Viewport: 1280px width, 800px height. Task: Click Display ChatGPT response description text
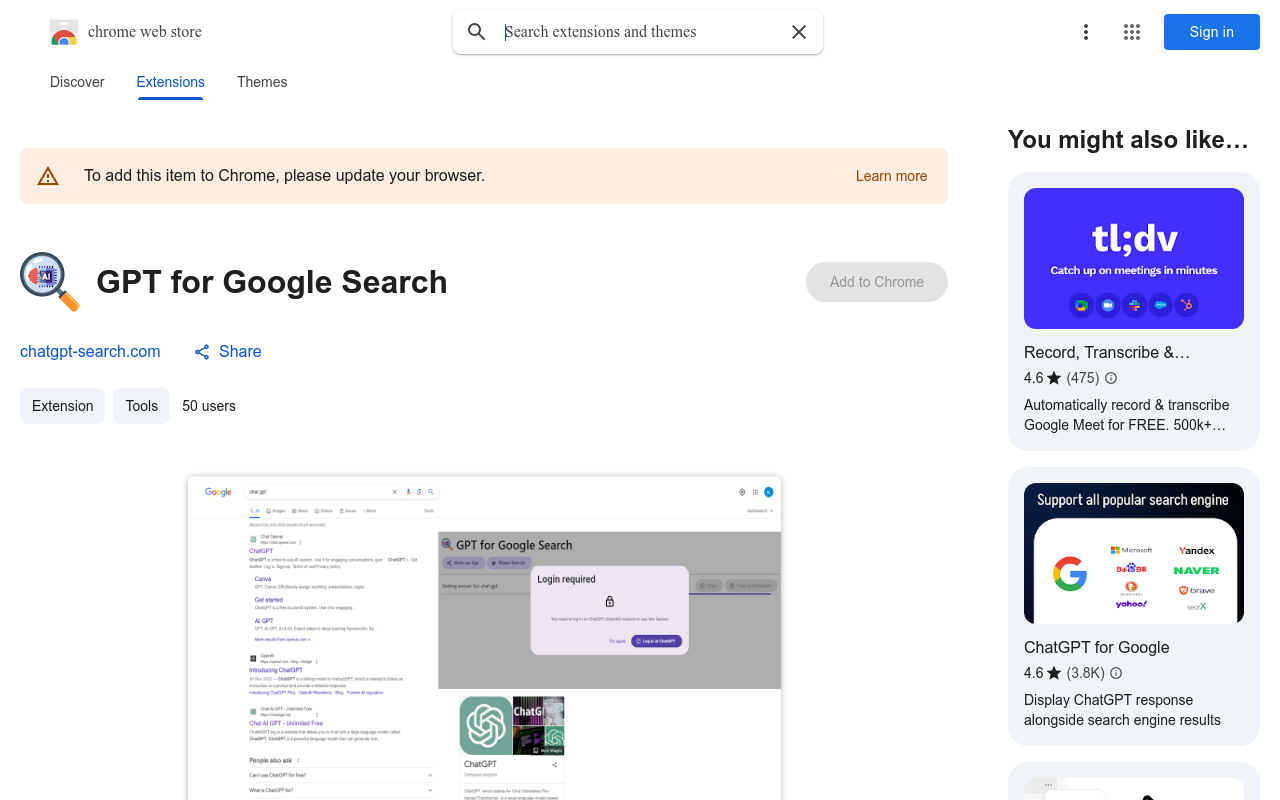pos(1122,710)
